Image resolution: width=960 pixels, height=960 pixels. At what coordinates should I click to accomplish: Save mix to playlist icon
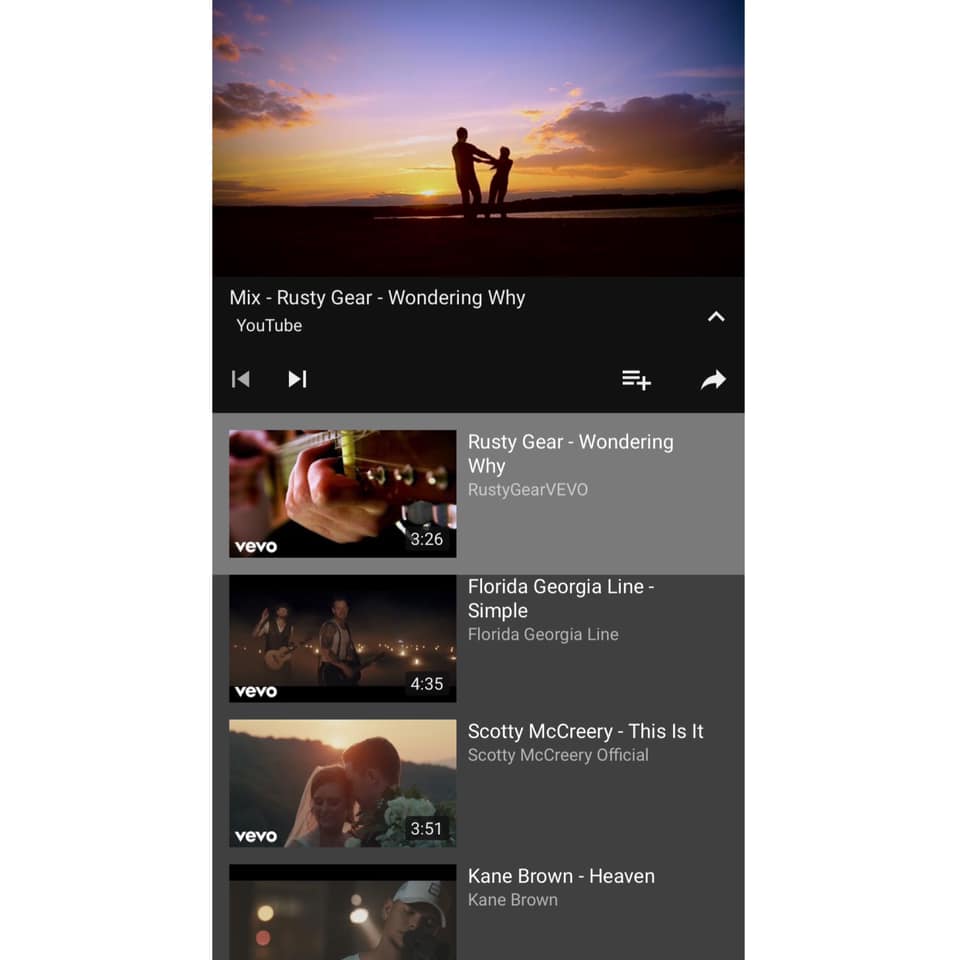tap(636, 380)
